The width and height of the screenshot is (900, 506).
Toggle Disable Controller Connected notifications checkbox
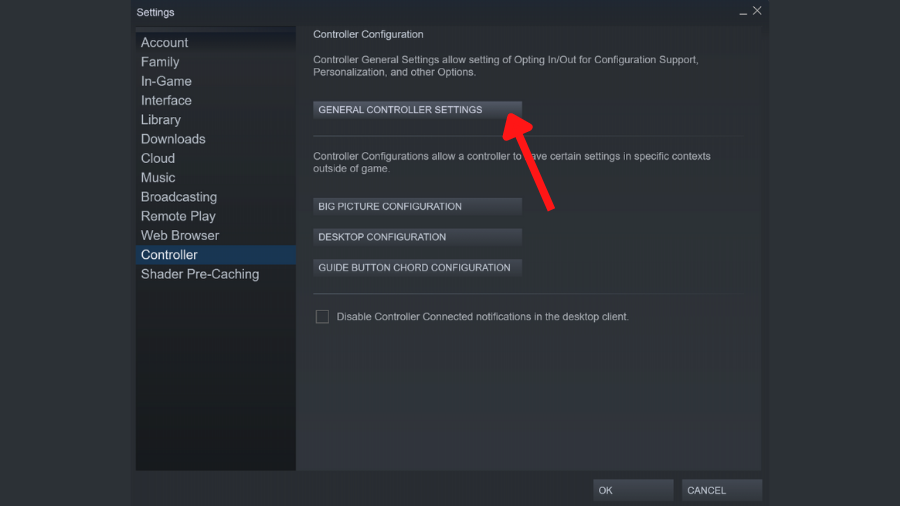(322, 317)
